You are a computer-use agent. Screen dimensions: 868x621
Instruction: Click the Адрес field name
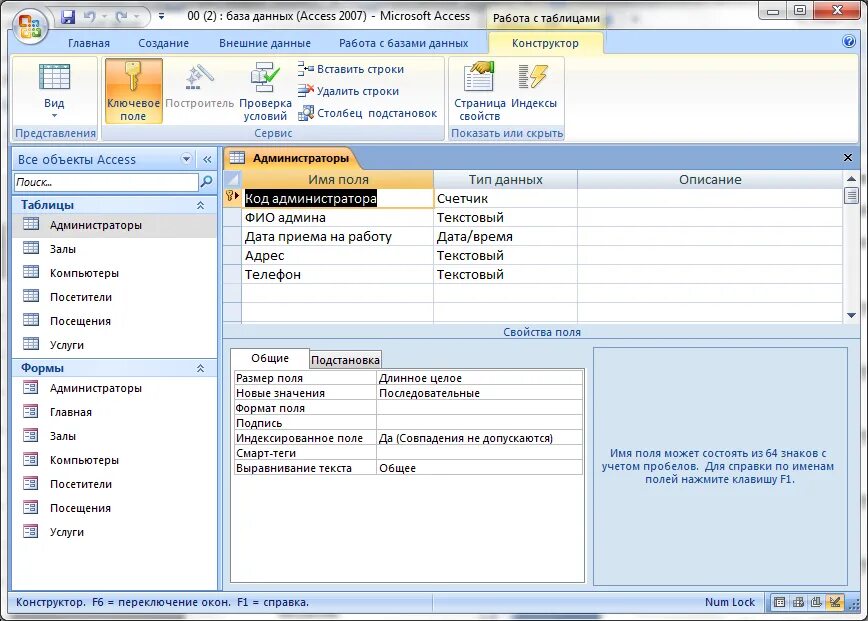point(337,256)
